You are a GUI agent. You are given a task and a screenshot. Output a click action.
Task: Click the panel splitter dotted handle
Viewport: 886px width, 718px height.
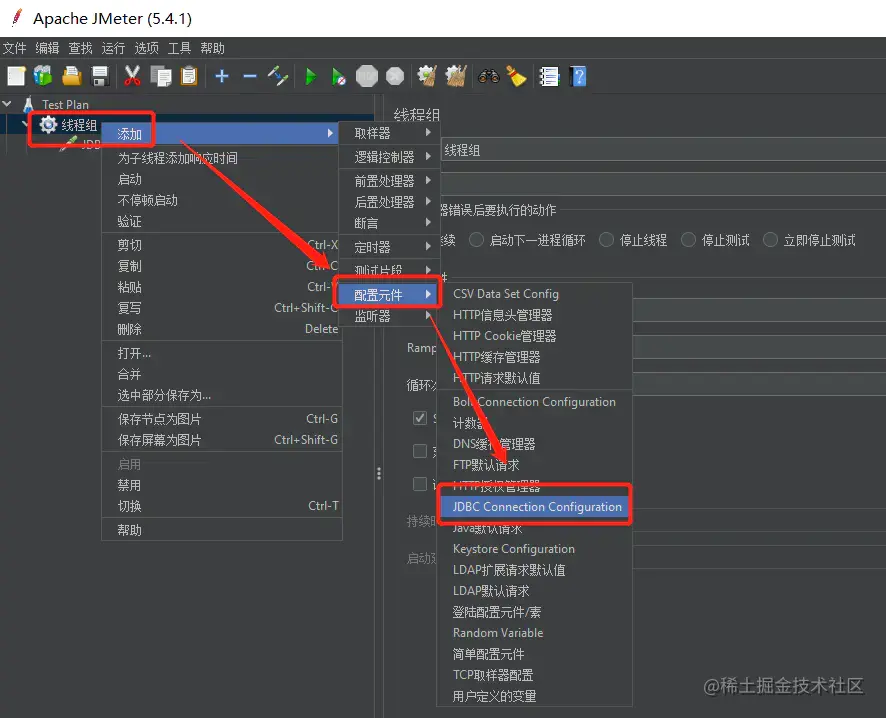379,473
